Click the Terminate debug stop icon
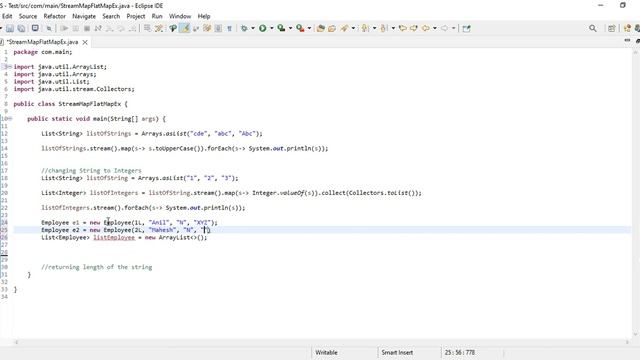This screenshot has height=360, width=640. point(87,28)
